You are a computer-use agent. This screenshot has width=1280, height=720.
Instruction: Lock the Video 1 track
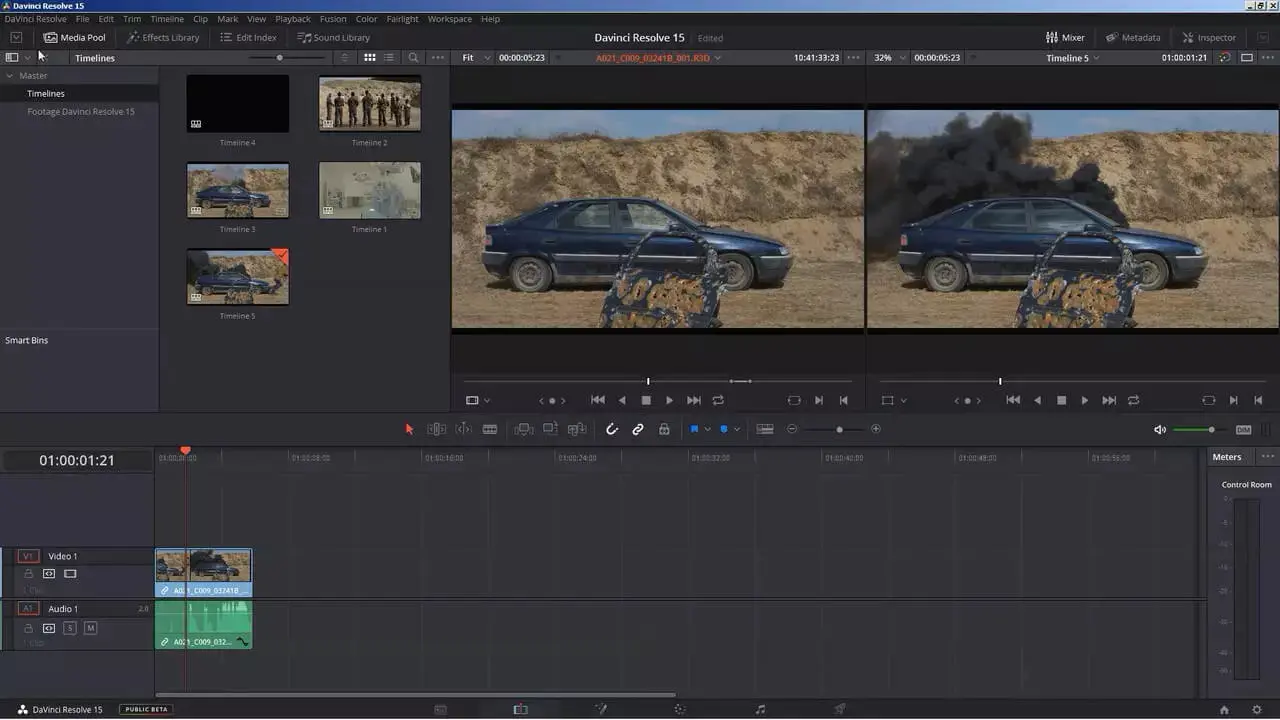click(x=28, y=574)
